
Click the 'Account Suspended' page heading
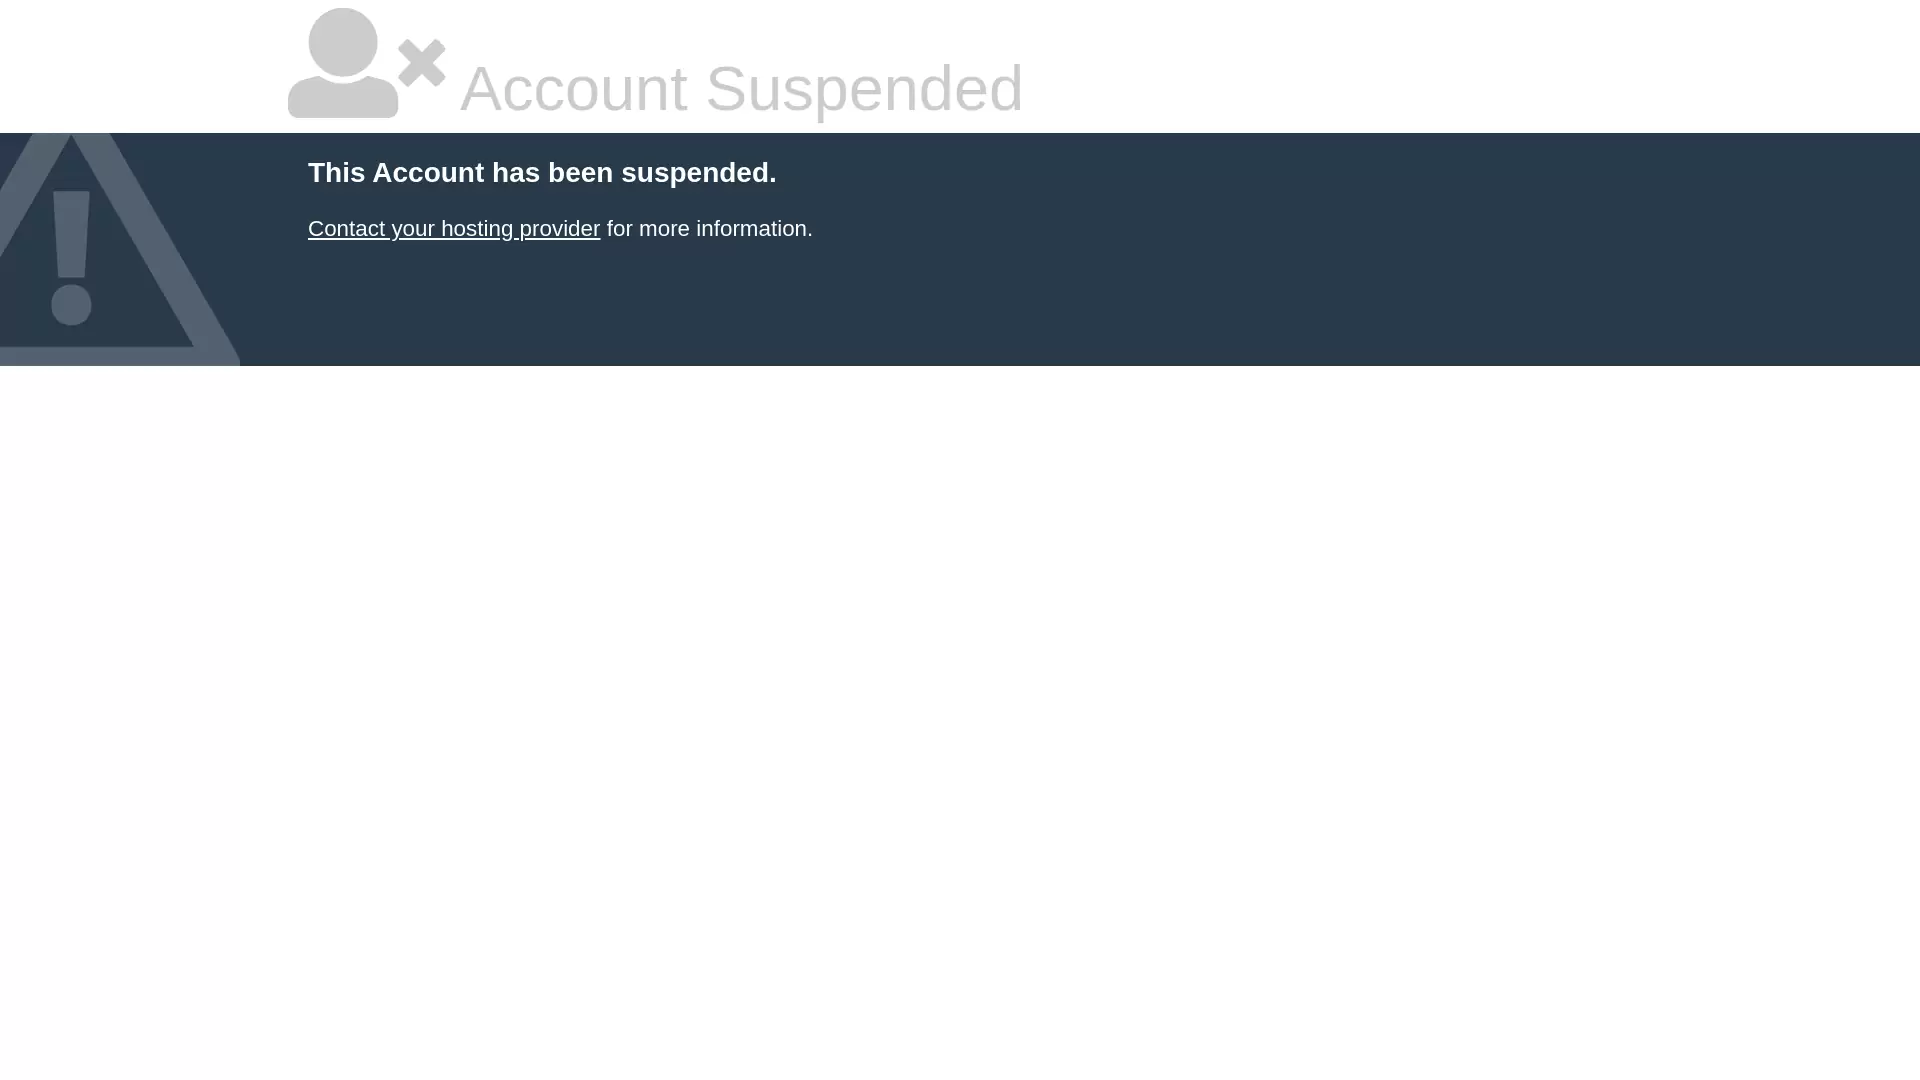pos(741,88)
